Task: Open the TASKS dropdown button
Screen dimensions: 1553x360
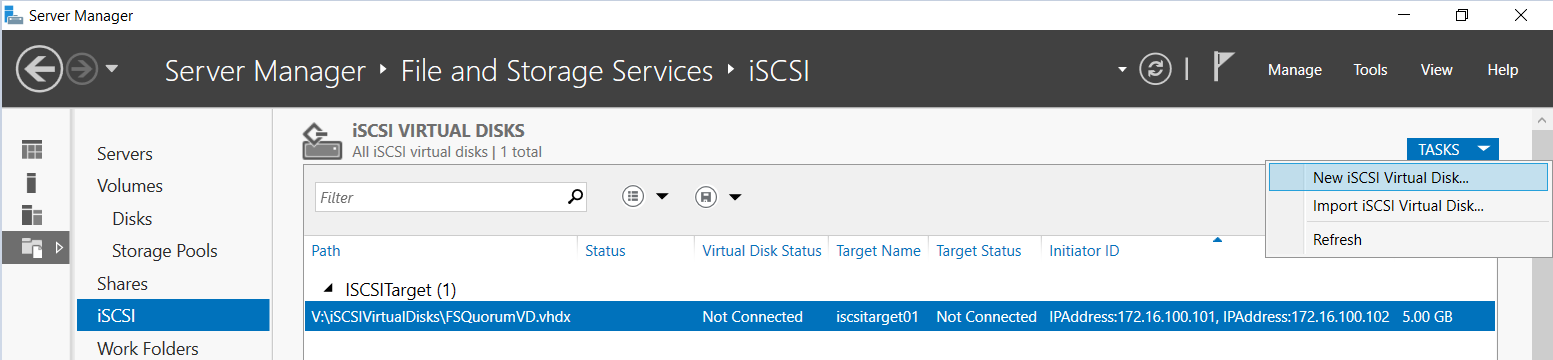Action: (x=1452, y=149)
